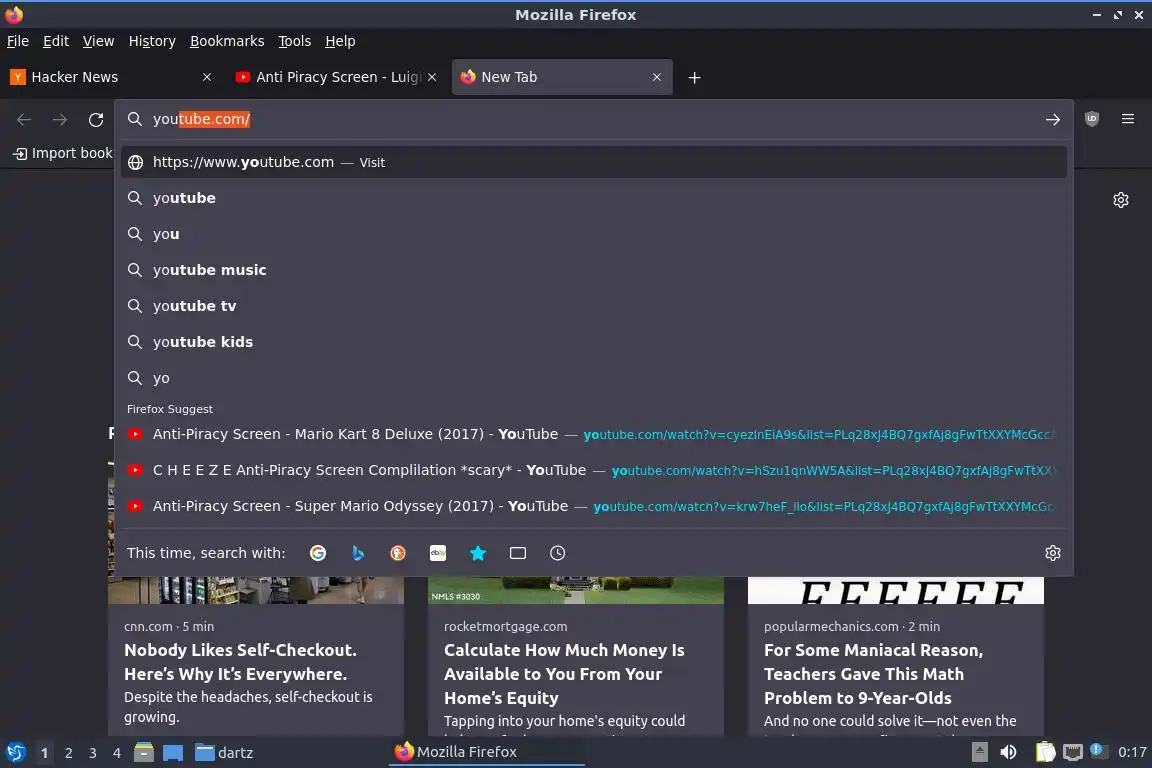
Task: Open Calculate How Much Money article
Action: click(x=564, y=674)
